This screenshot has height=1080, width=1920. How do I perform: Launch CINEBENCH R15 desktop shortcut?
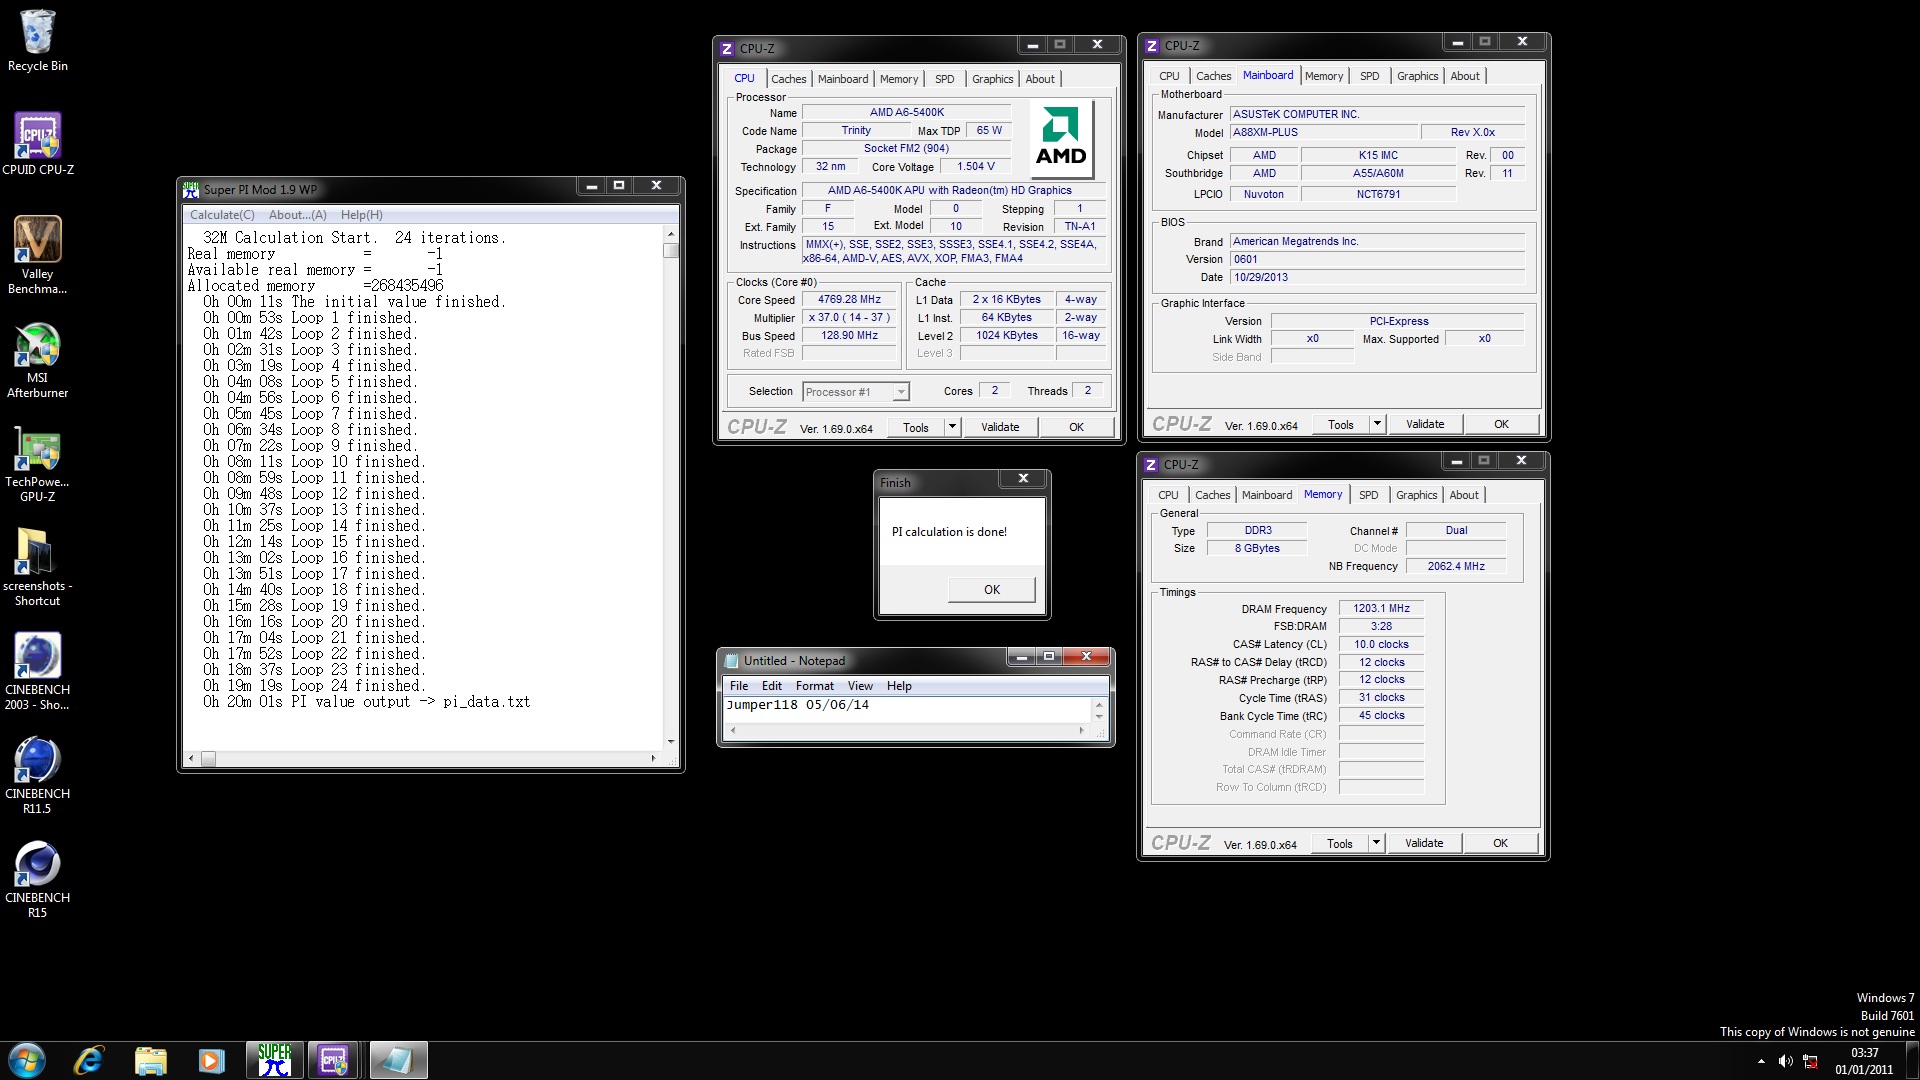click(x=37, y=879)
